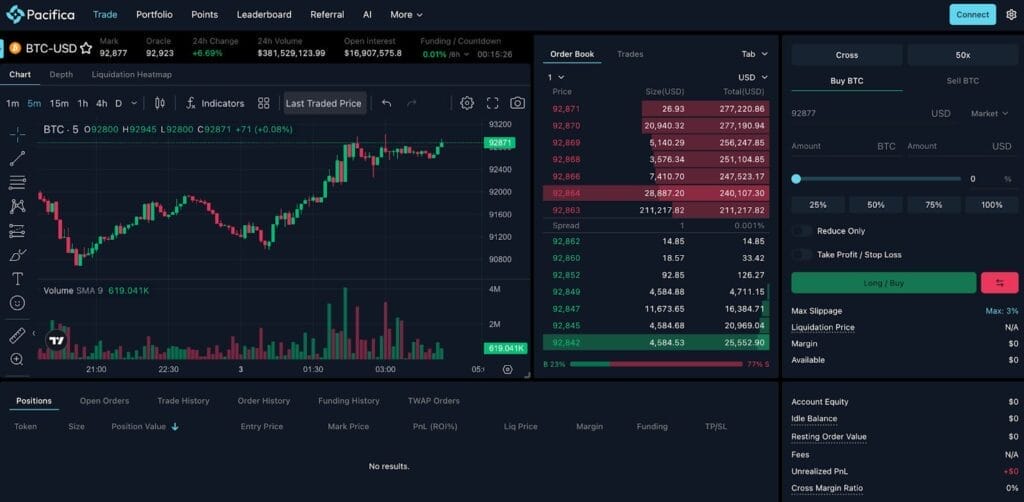
Task: Set amount to 100%
Action: (x=991, y=205)
